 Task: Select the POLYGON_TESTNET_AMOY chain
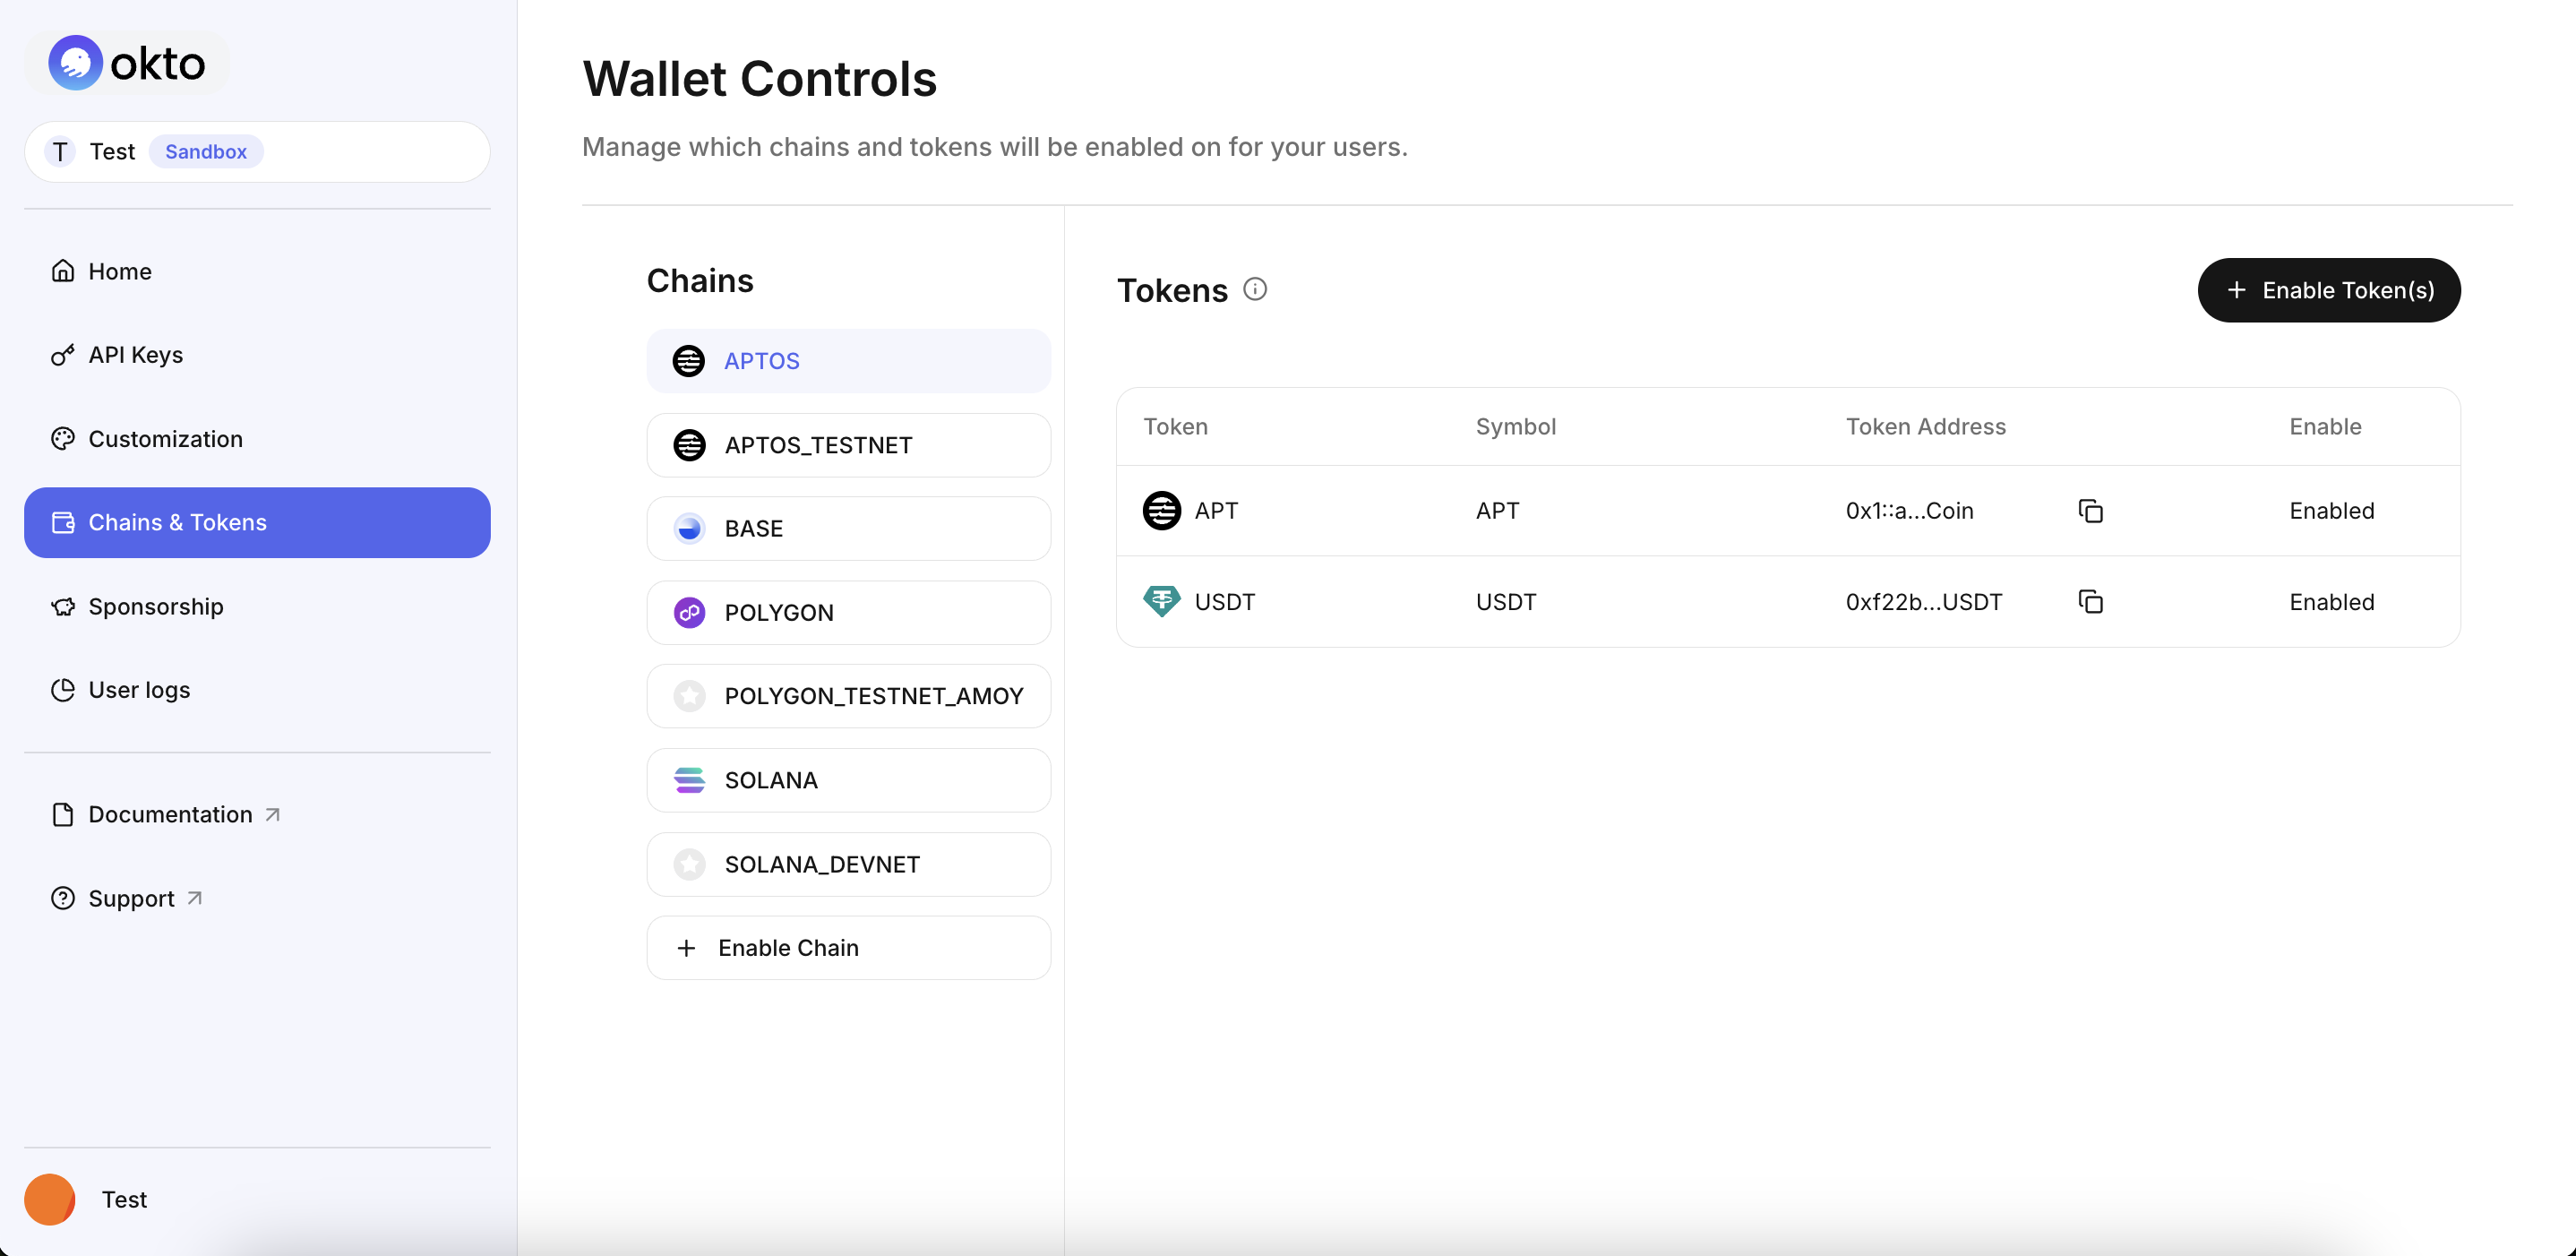(x=848, y=696)
